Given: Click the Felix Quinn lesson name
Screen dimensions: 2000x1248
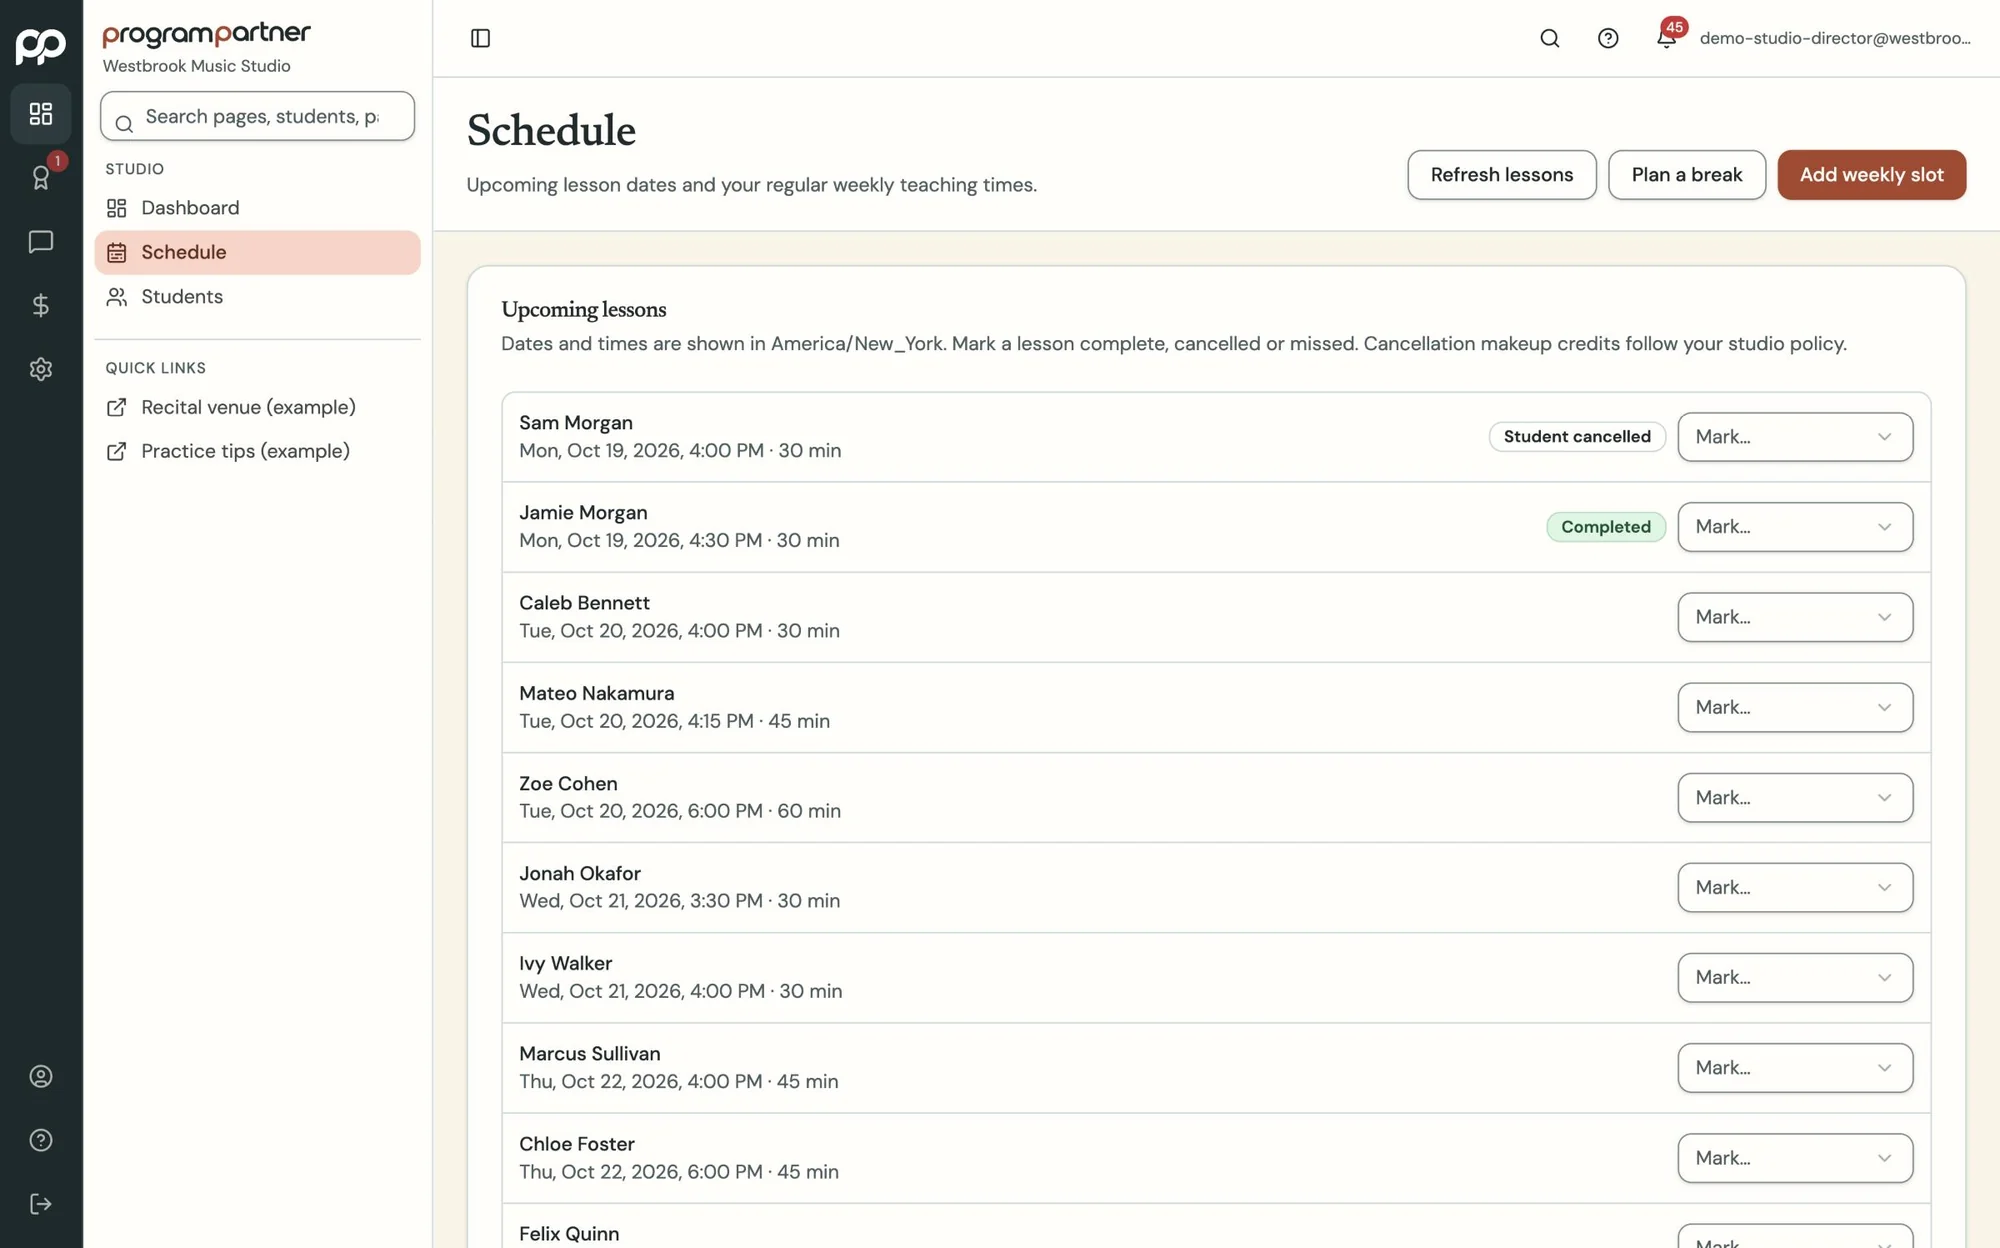Looking at the screenshot, I should pyautogui.click(x=569, y=1234).
